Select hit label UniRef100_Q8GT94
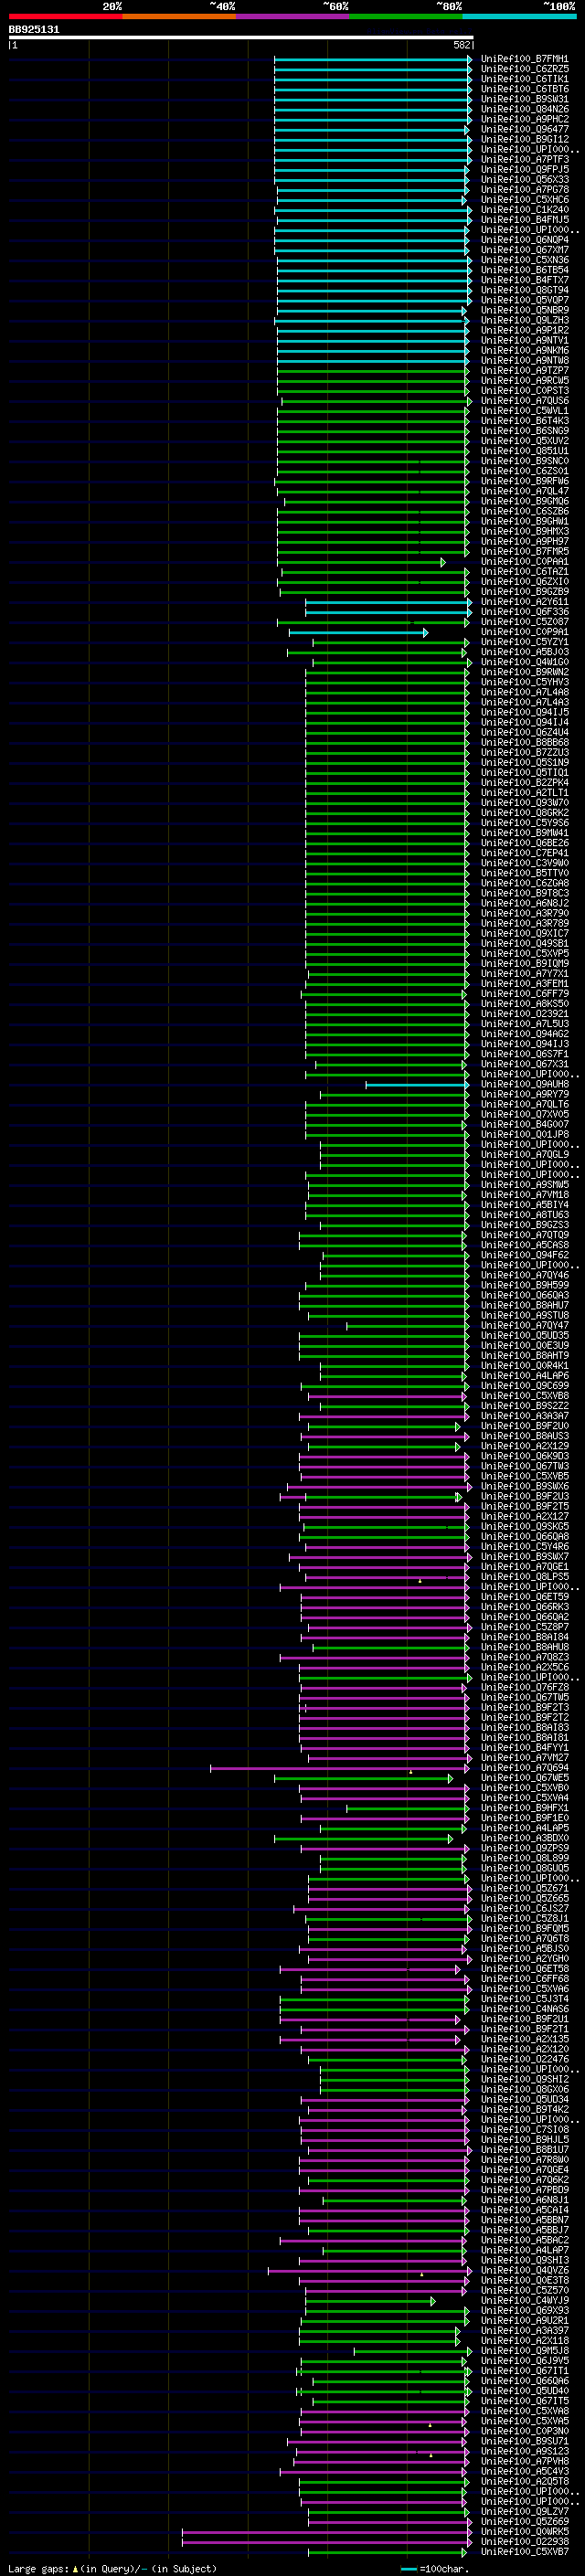The image size is (585, 2576). coord(524,290)
